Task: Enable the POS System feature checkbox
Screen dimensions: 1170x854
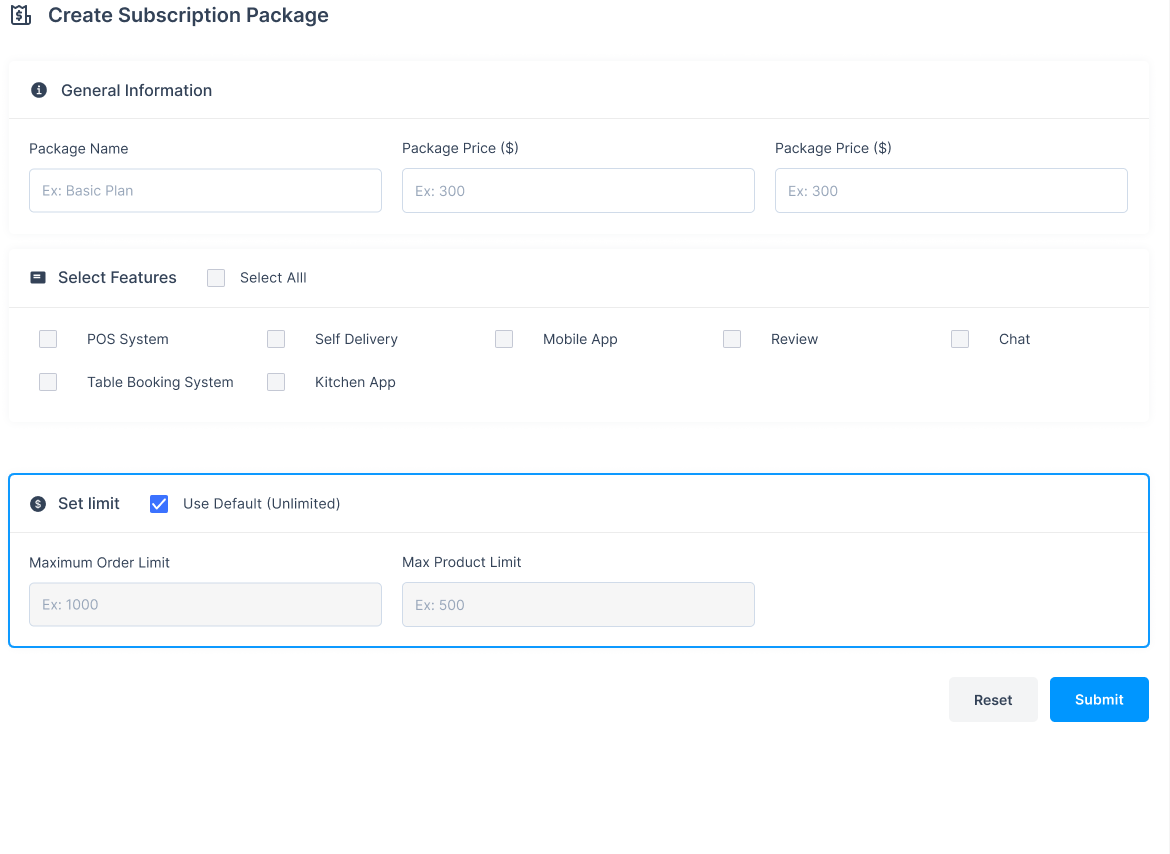Action: coord(48,339)
